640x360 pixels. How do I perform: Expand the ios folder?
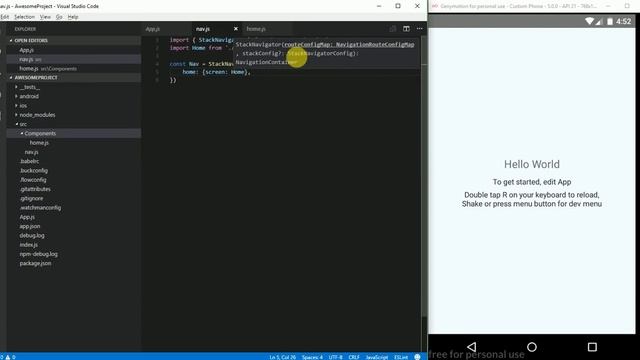pyautogui.click(x=23, y=106)
